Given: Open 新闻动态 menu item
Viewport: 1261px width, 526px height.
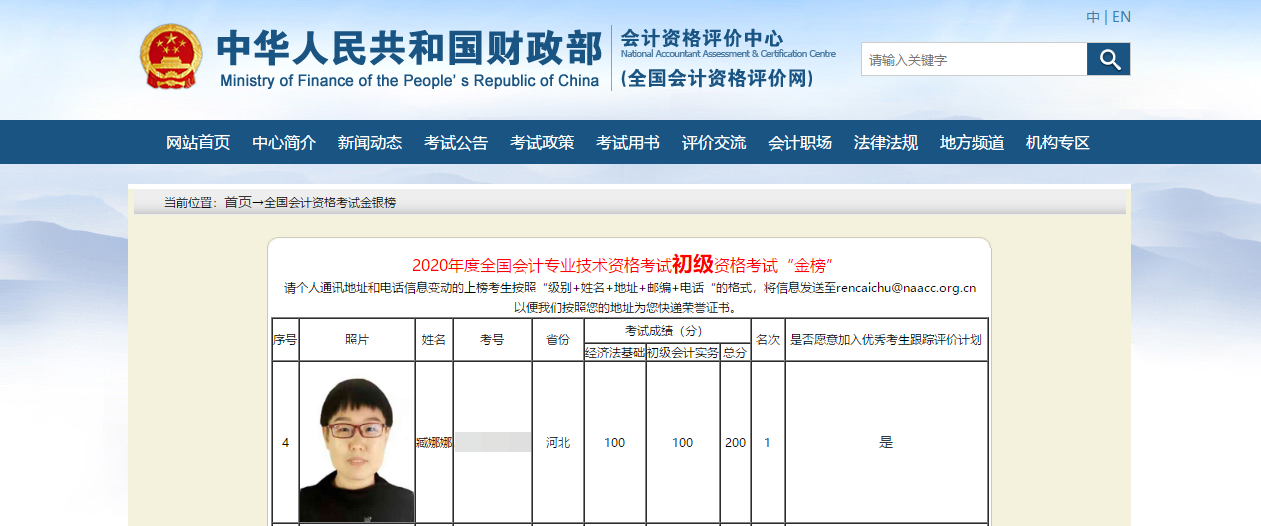Looking at the screenshot, I should tap(370, 143).
